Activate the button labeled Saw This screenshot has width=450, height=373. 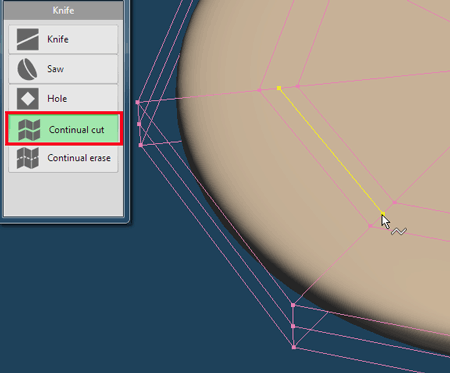point(63,69)
